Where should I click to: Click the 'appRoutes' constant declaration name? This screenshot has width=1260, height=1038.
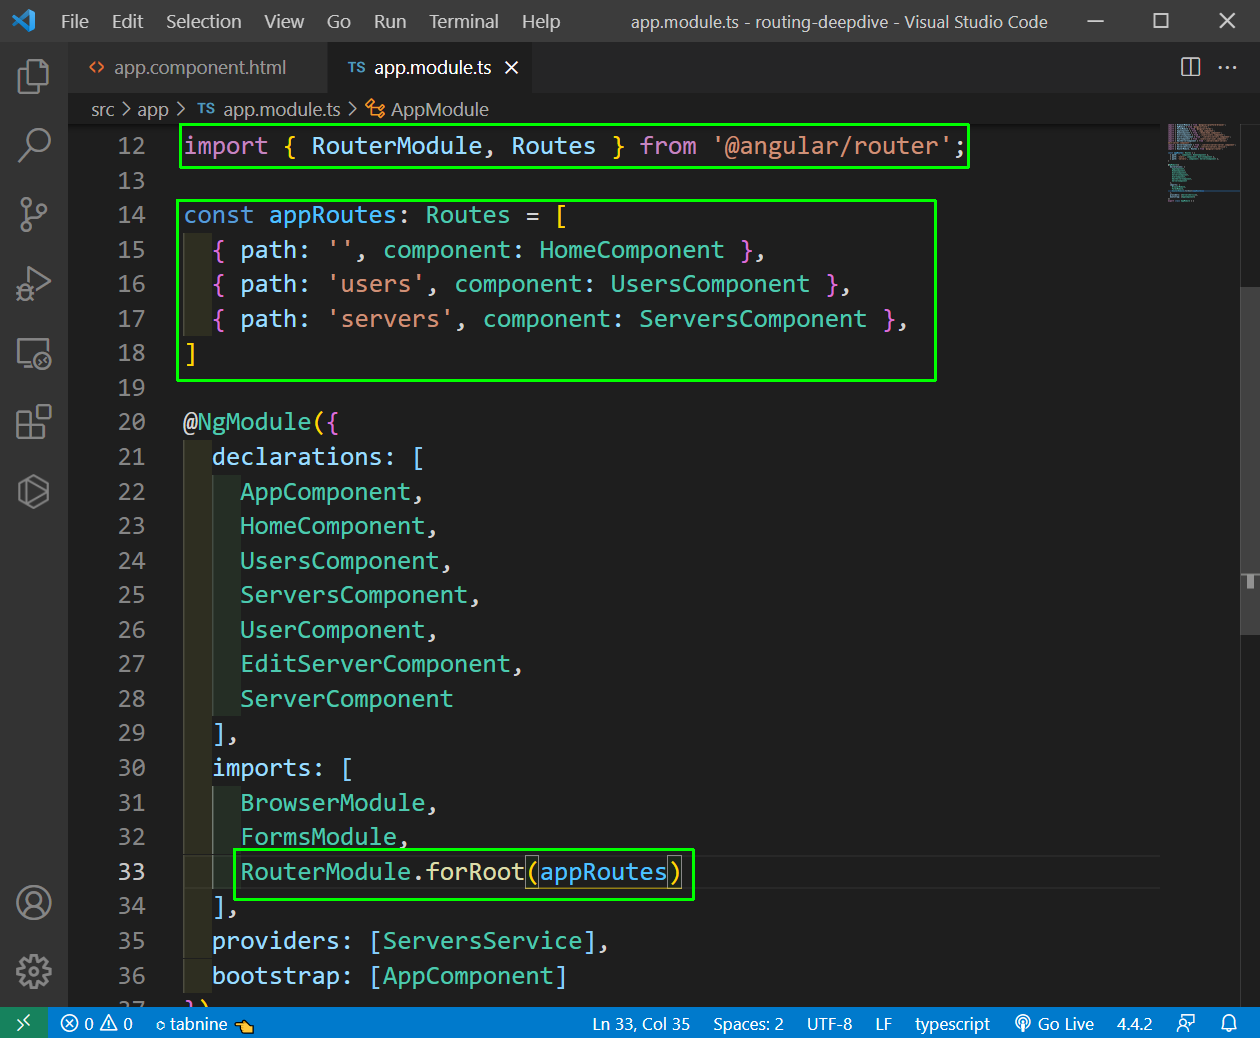(333, 215)
